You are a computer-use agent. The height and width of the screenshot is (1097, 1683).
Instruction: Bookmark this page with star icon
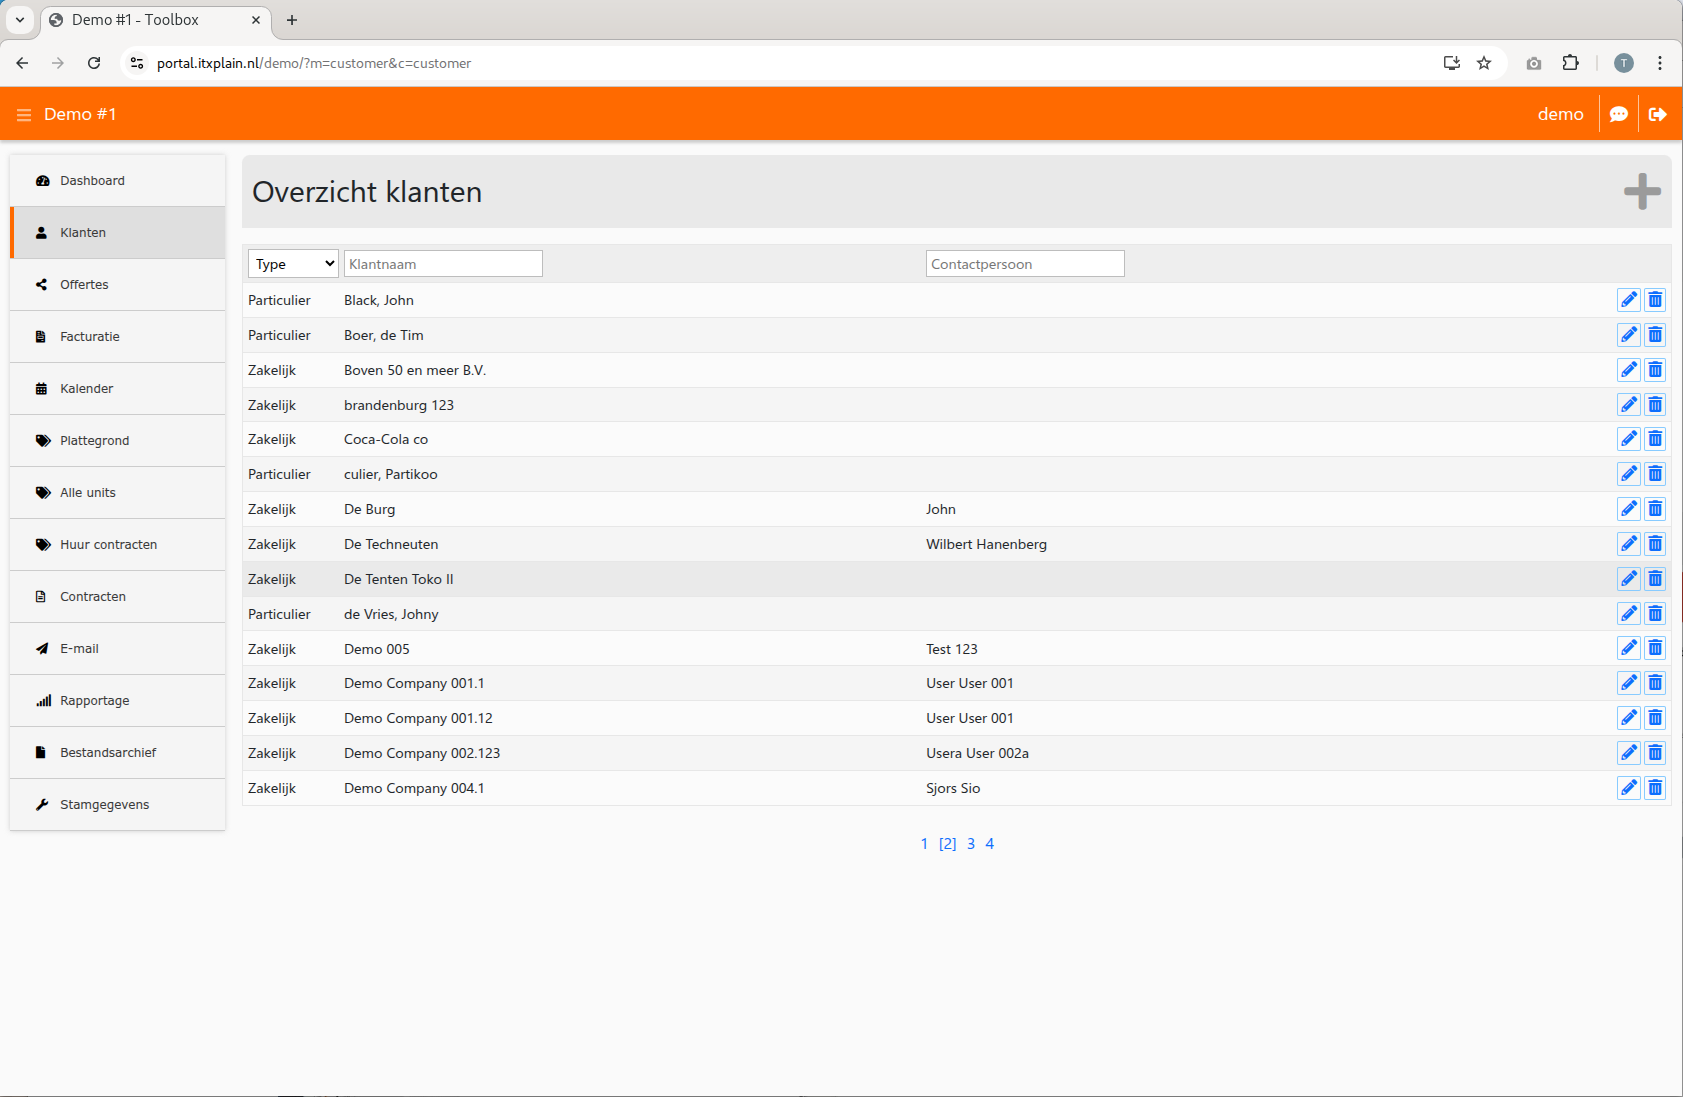[1484, 63]
